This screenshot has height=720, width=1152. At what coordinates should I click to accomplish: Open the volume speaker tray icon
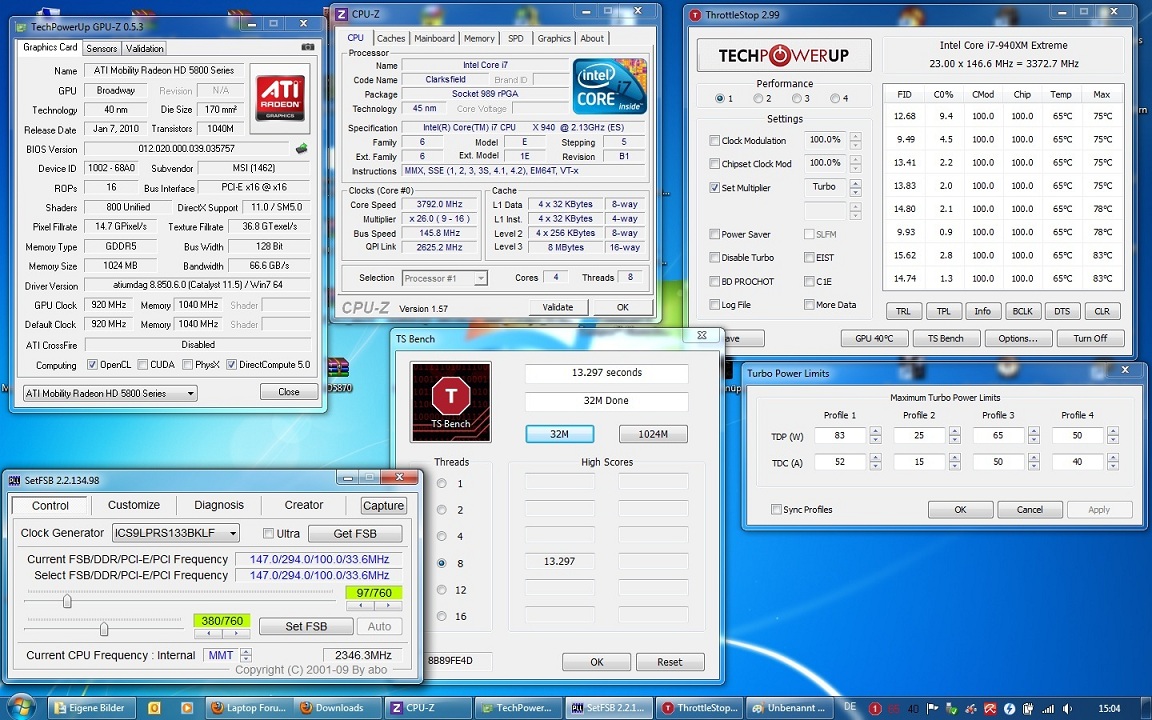[1066, 708]
